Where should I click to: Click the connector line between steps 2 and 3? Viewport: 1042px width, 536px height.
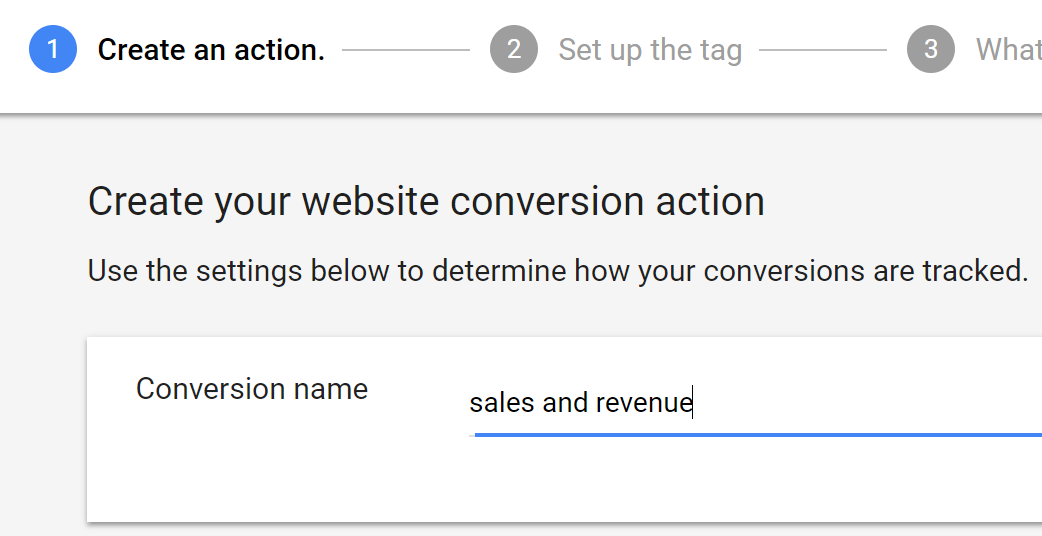tap(822, 49)
